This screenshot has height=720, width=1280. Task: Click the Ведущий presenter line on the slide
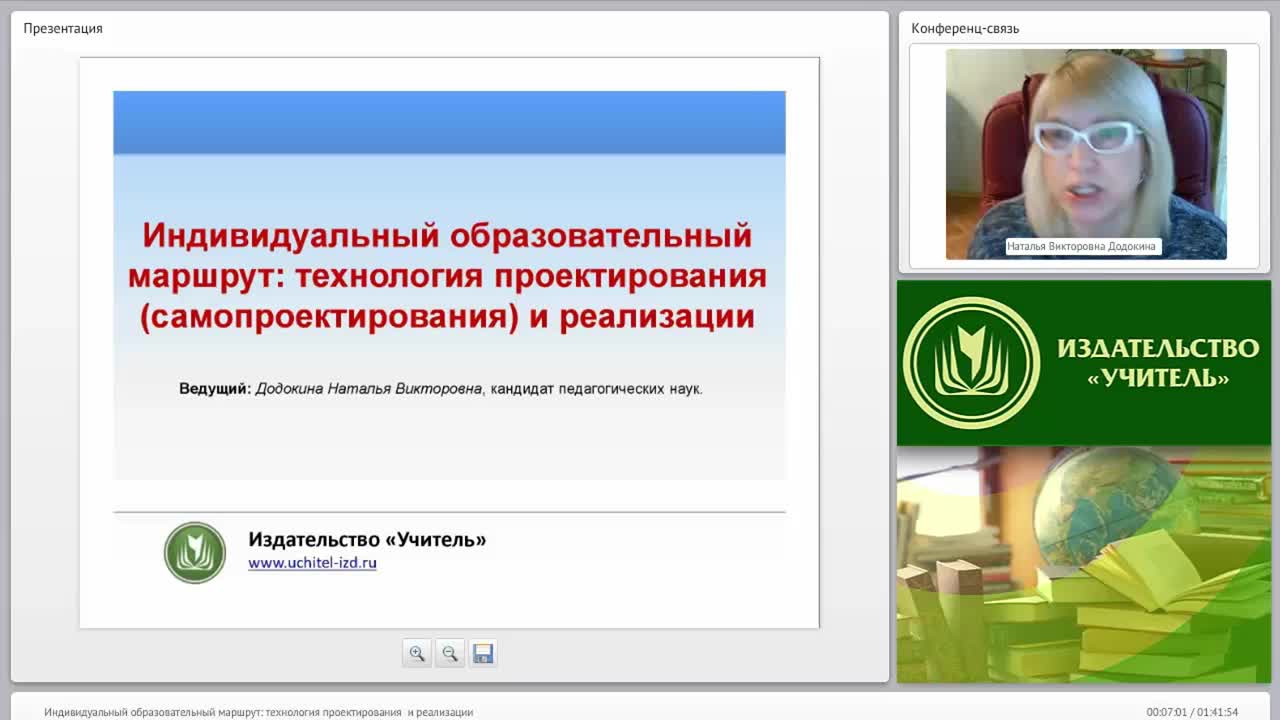click(441, 388)
